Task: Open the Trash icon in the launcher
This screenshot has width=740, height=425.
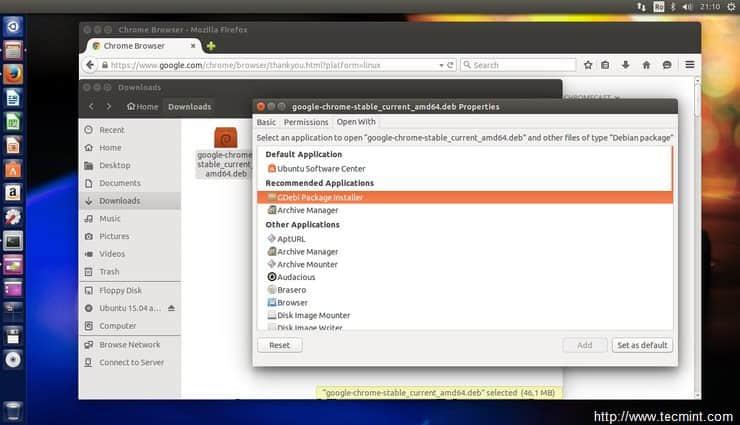Action: pyautogui.click(x=13, y=410)
